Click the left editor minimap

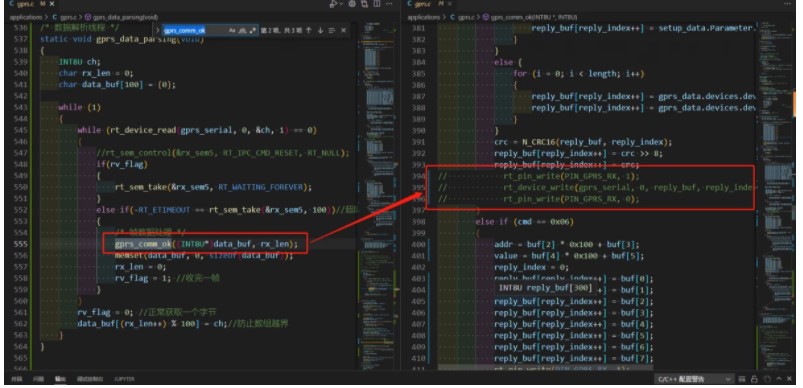[x=378, y=195]
